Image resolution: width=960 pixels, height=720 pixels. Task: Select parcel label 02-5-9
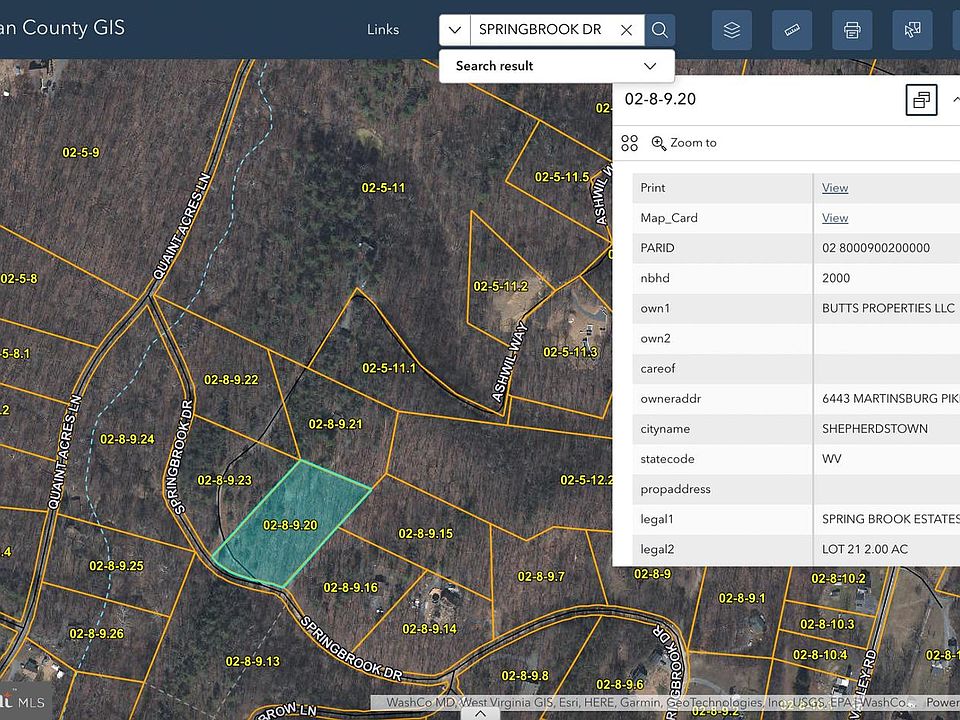coord(81,152)
